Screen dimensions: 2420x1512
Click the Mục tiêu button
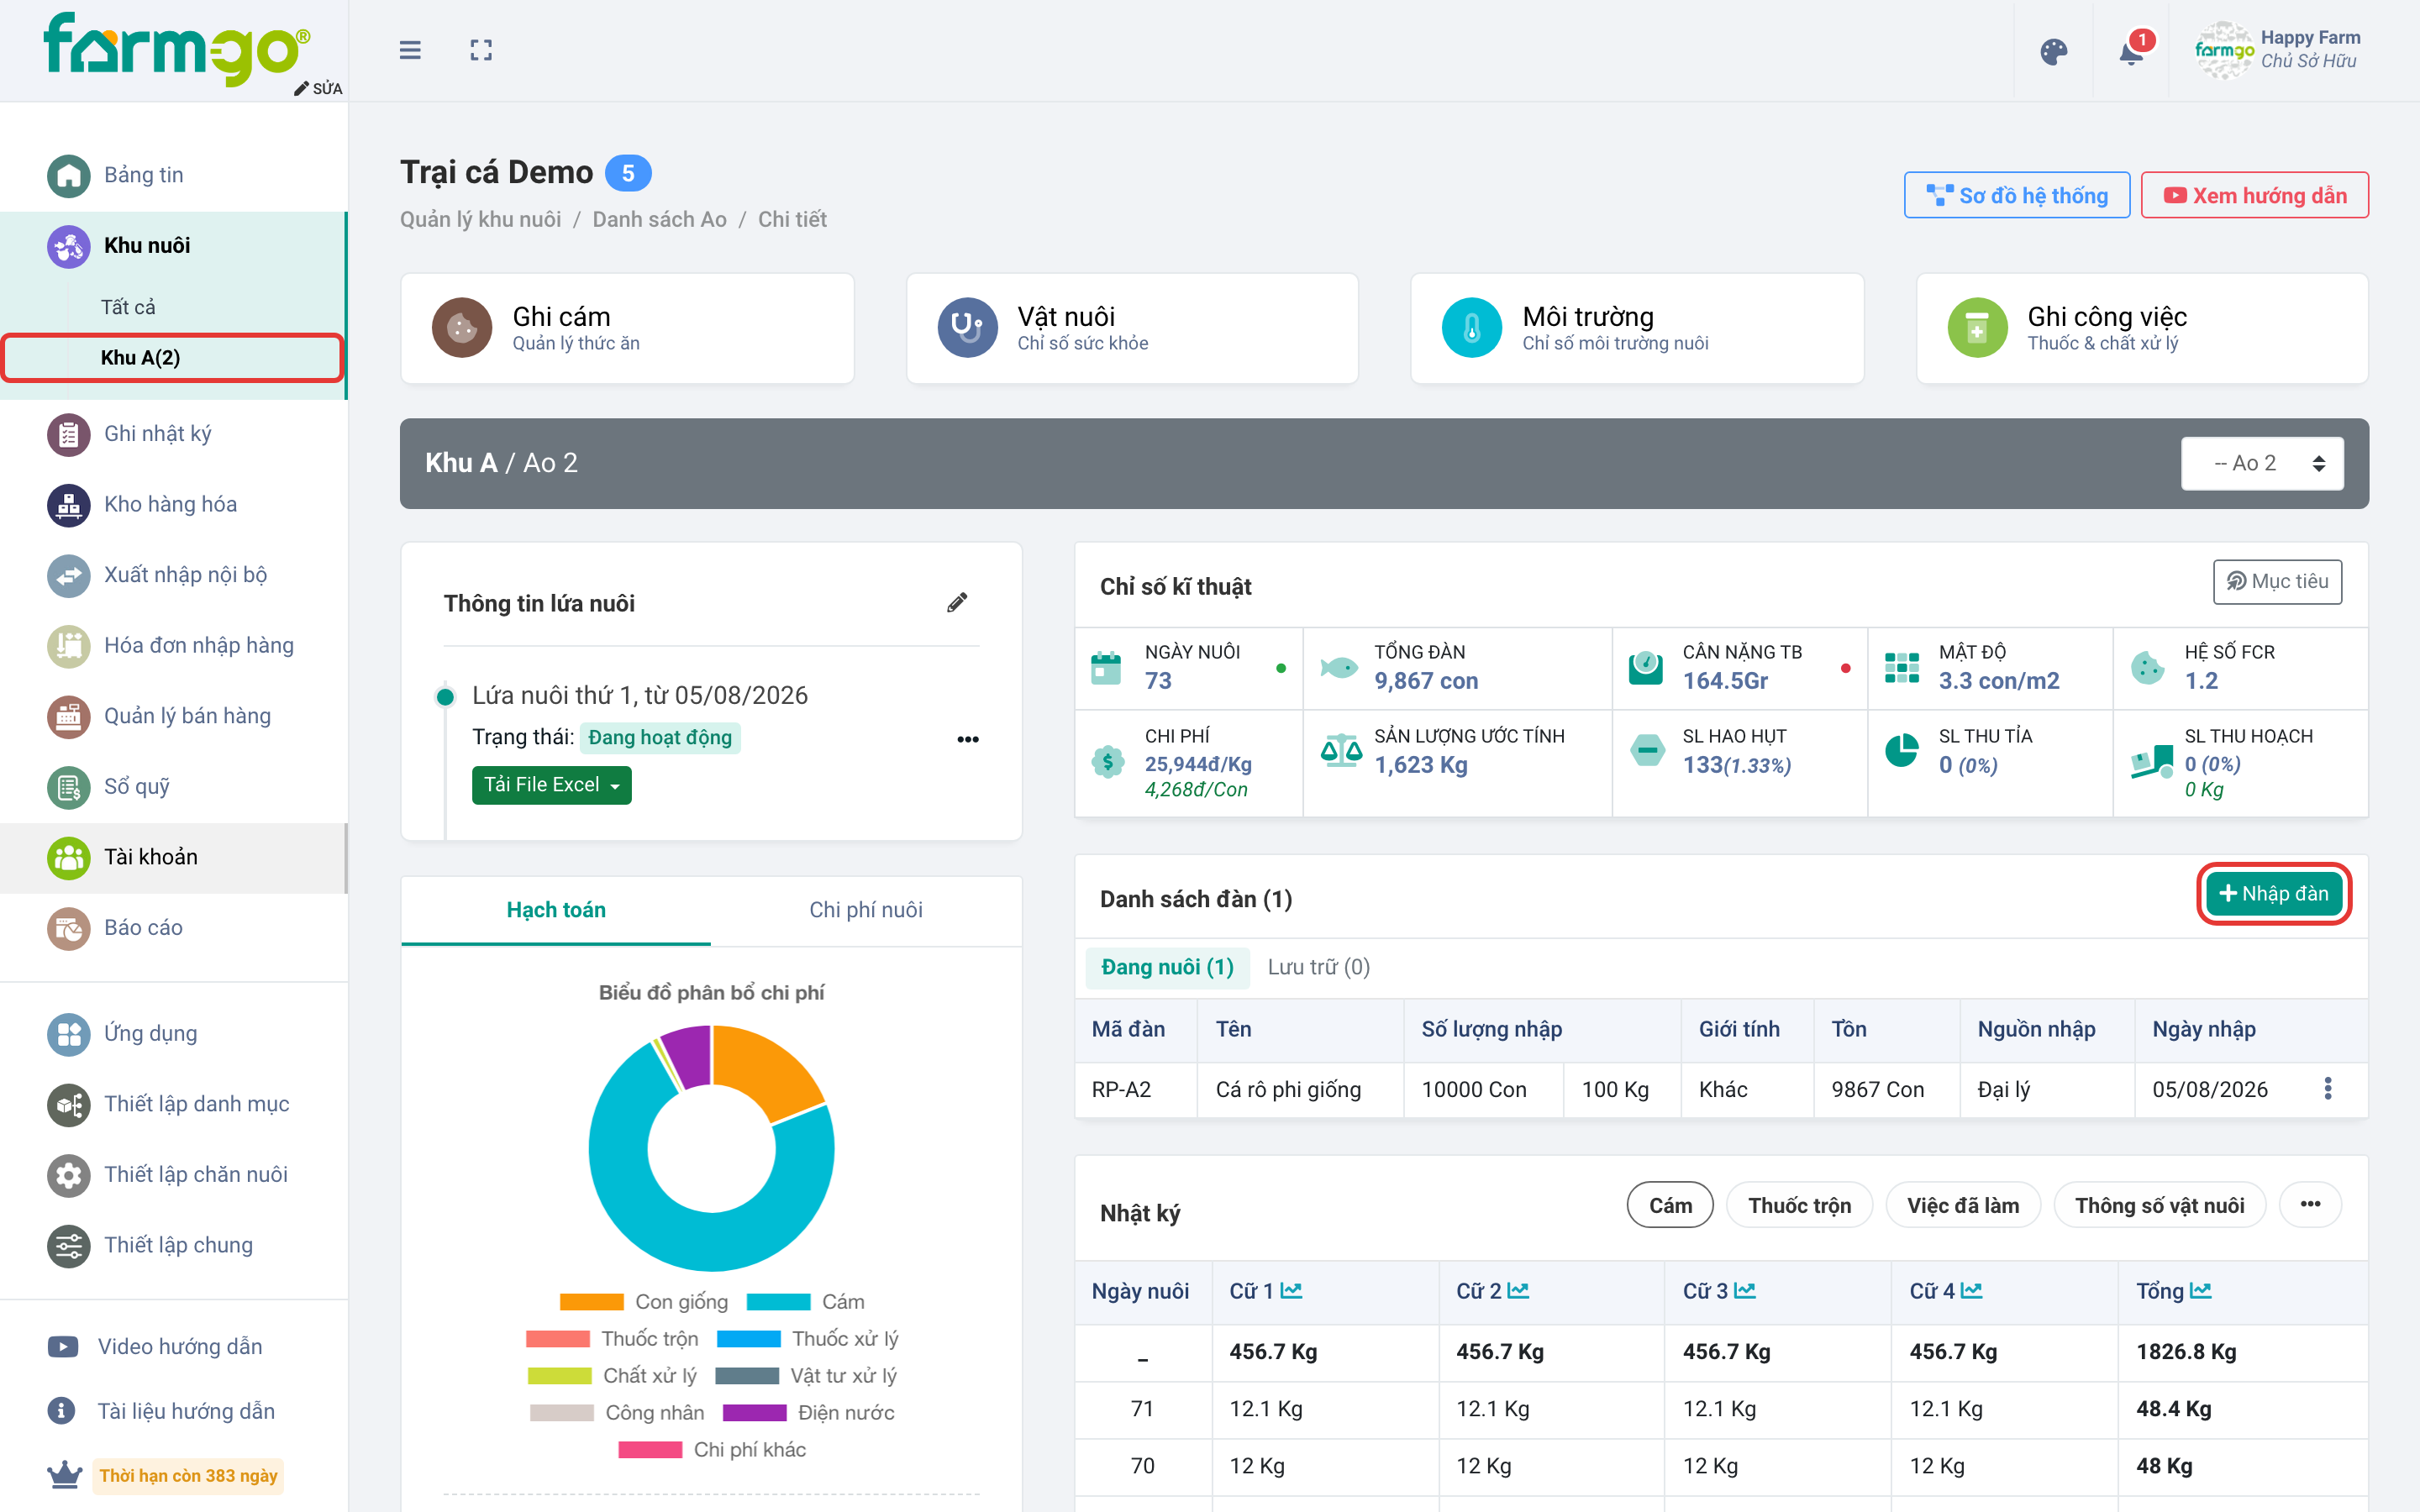point(2277,581)
